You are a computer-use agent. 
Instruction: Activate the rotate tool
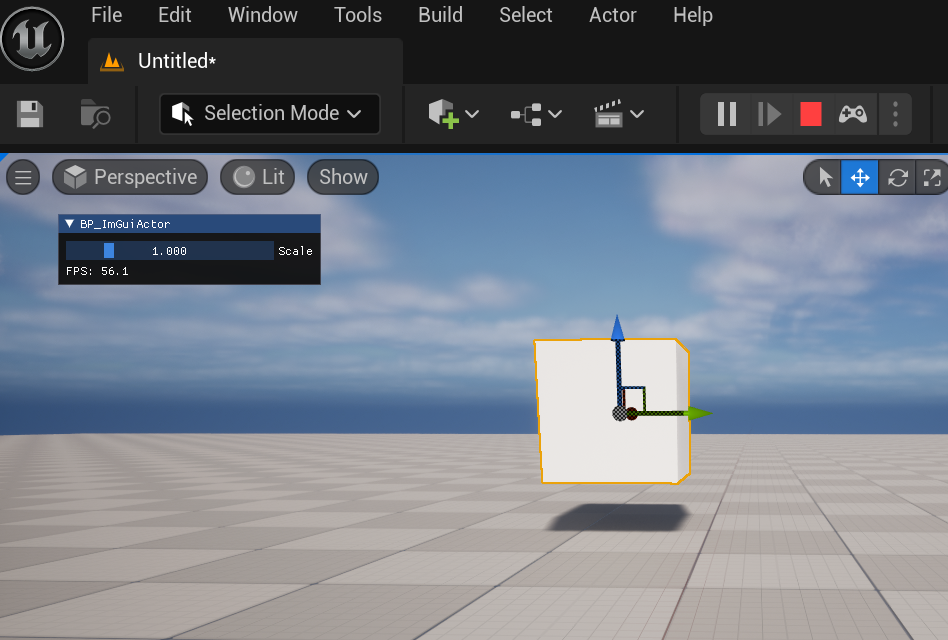(x=897, y=178)
